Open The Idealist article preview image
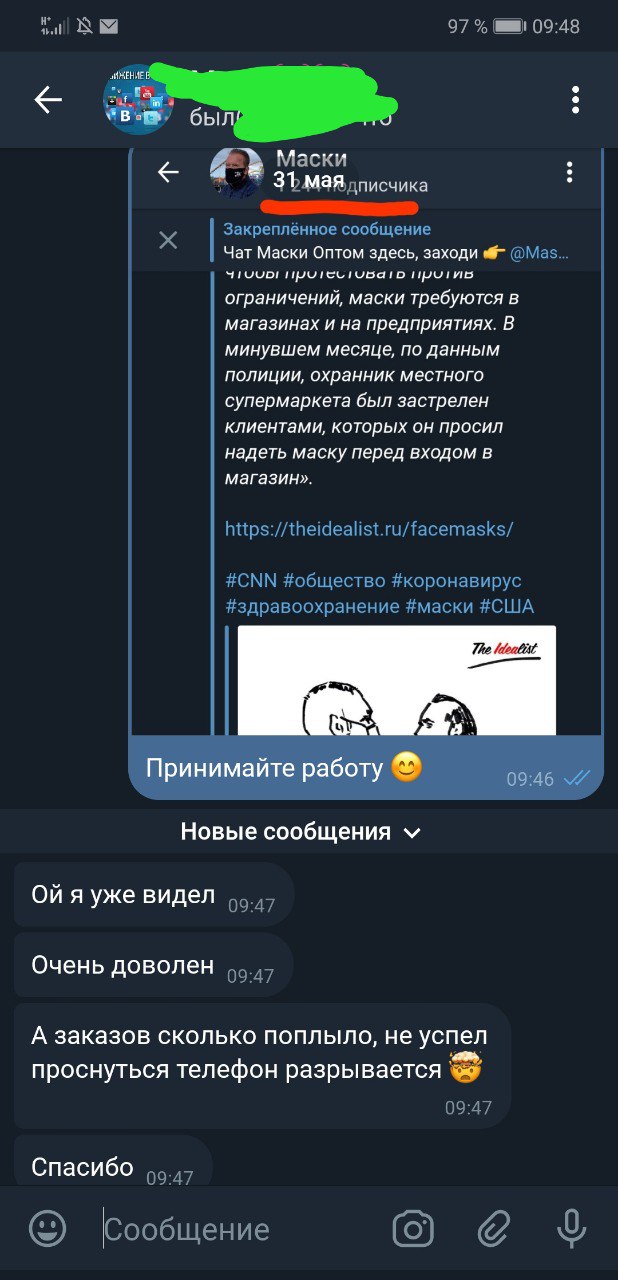Screen dimensions: 618x1280 (x=397, y=681)
